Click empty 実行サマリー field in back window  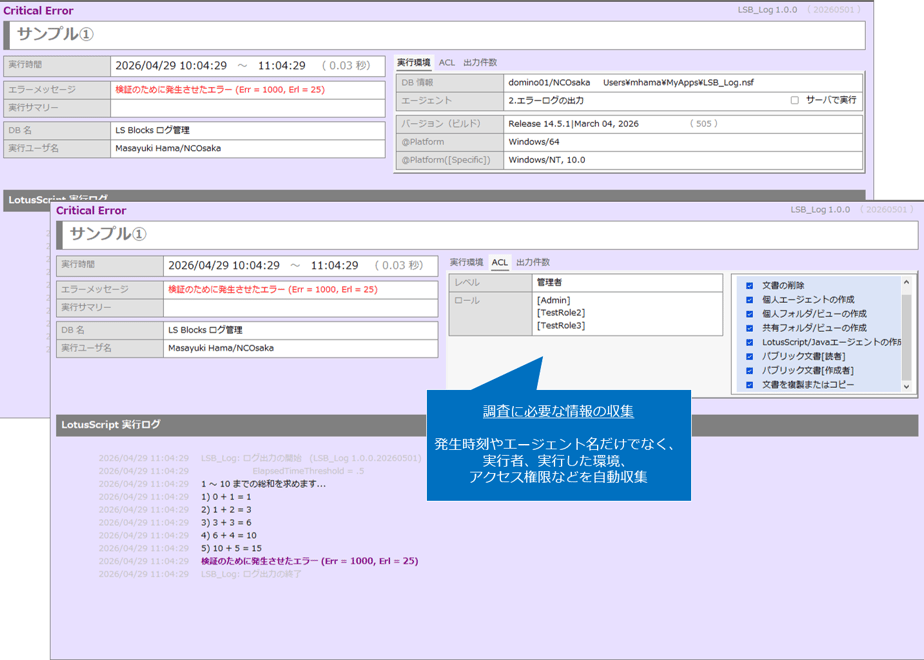pos(248,108)
